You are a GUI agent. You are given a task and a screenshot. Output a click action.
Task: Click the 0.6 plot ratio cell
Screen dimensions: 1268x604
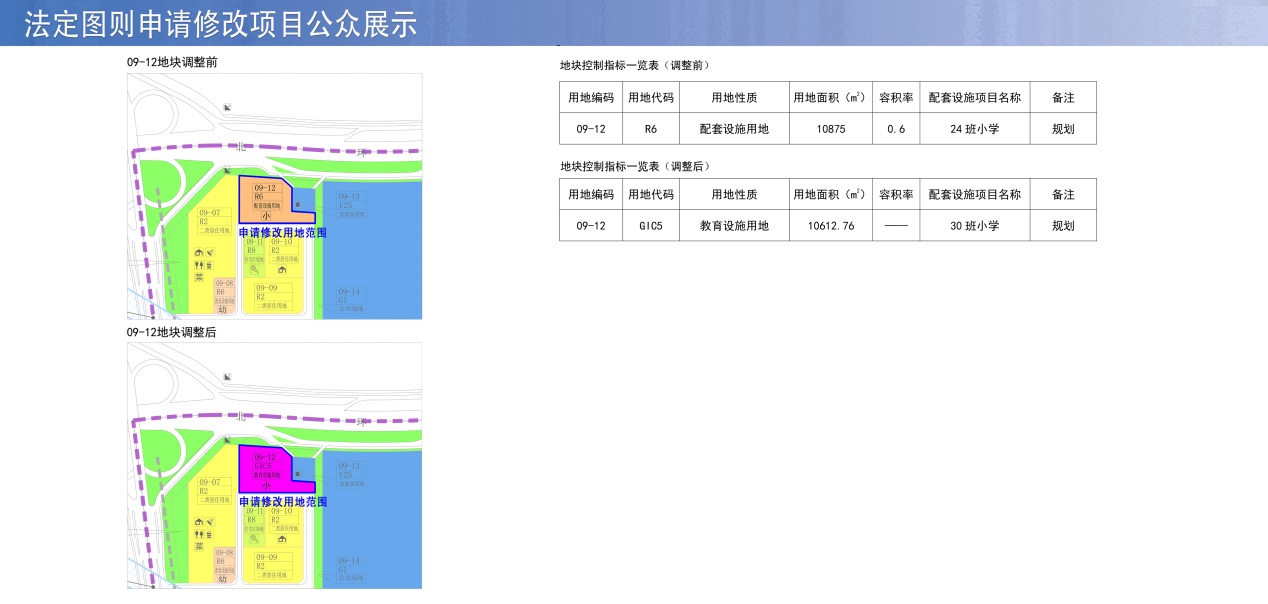895,129
